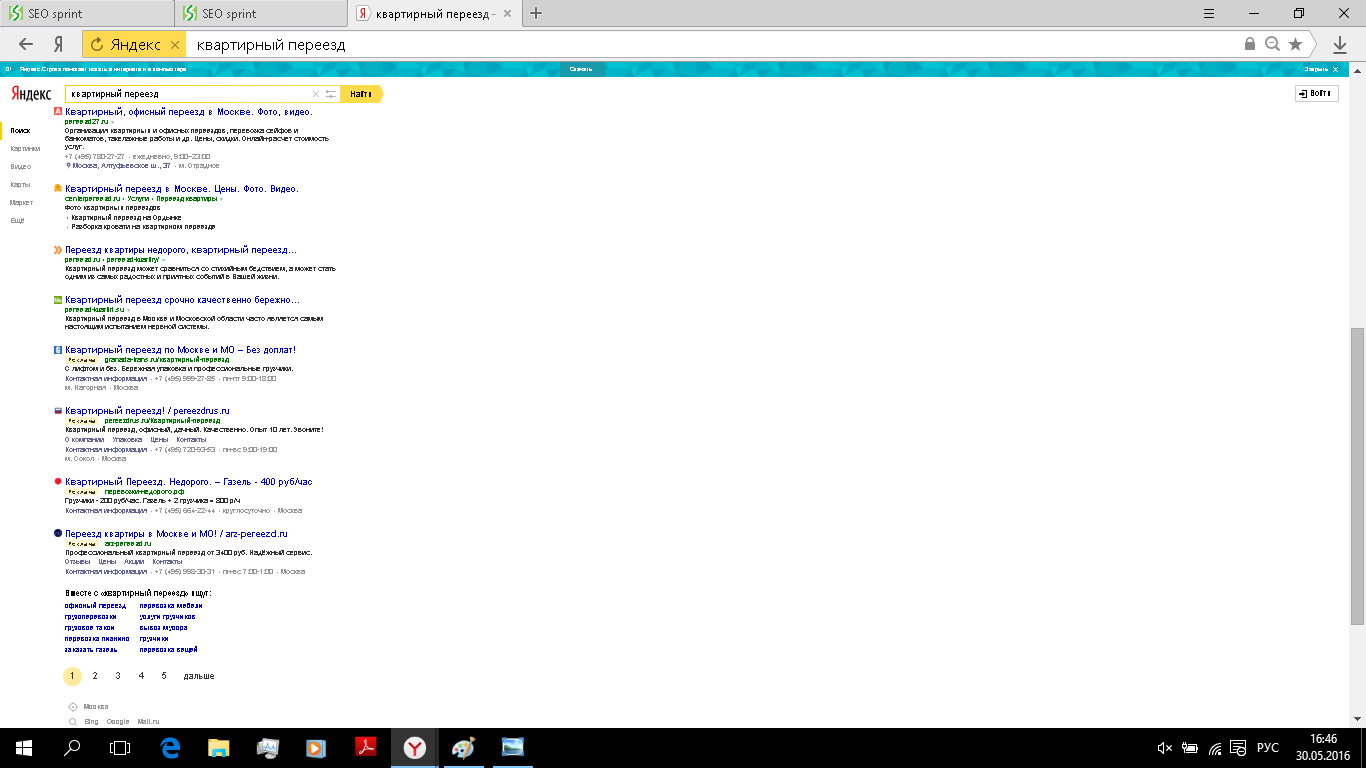
Task: Click the 'Москва' region location link
Action: coord(96,706)
